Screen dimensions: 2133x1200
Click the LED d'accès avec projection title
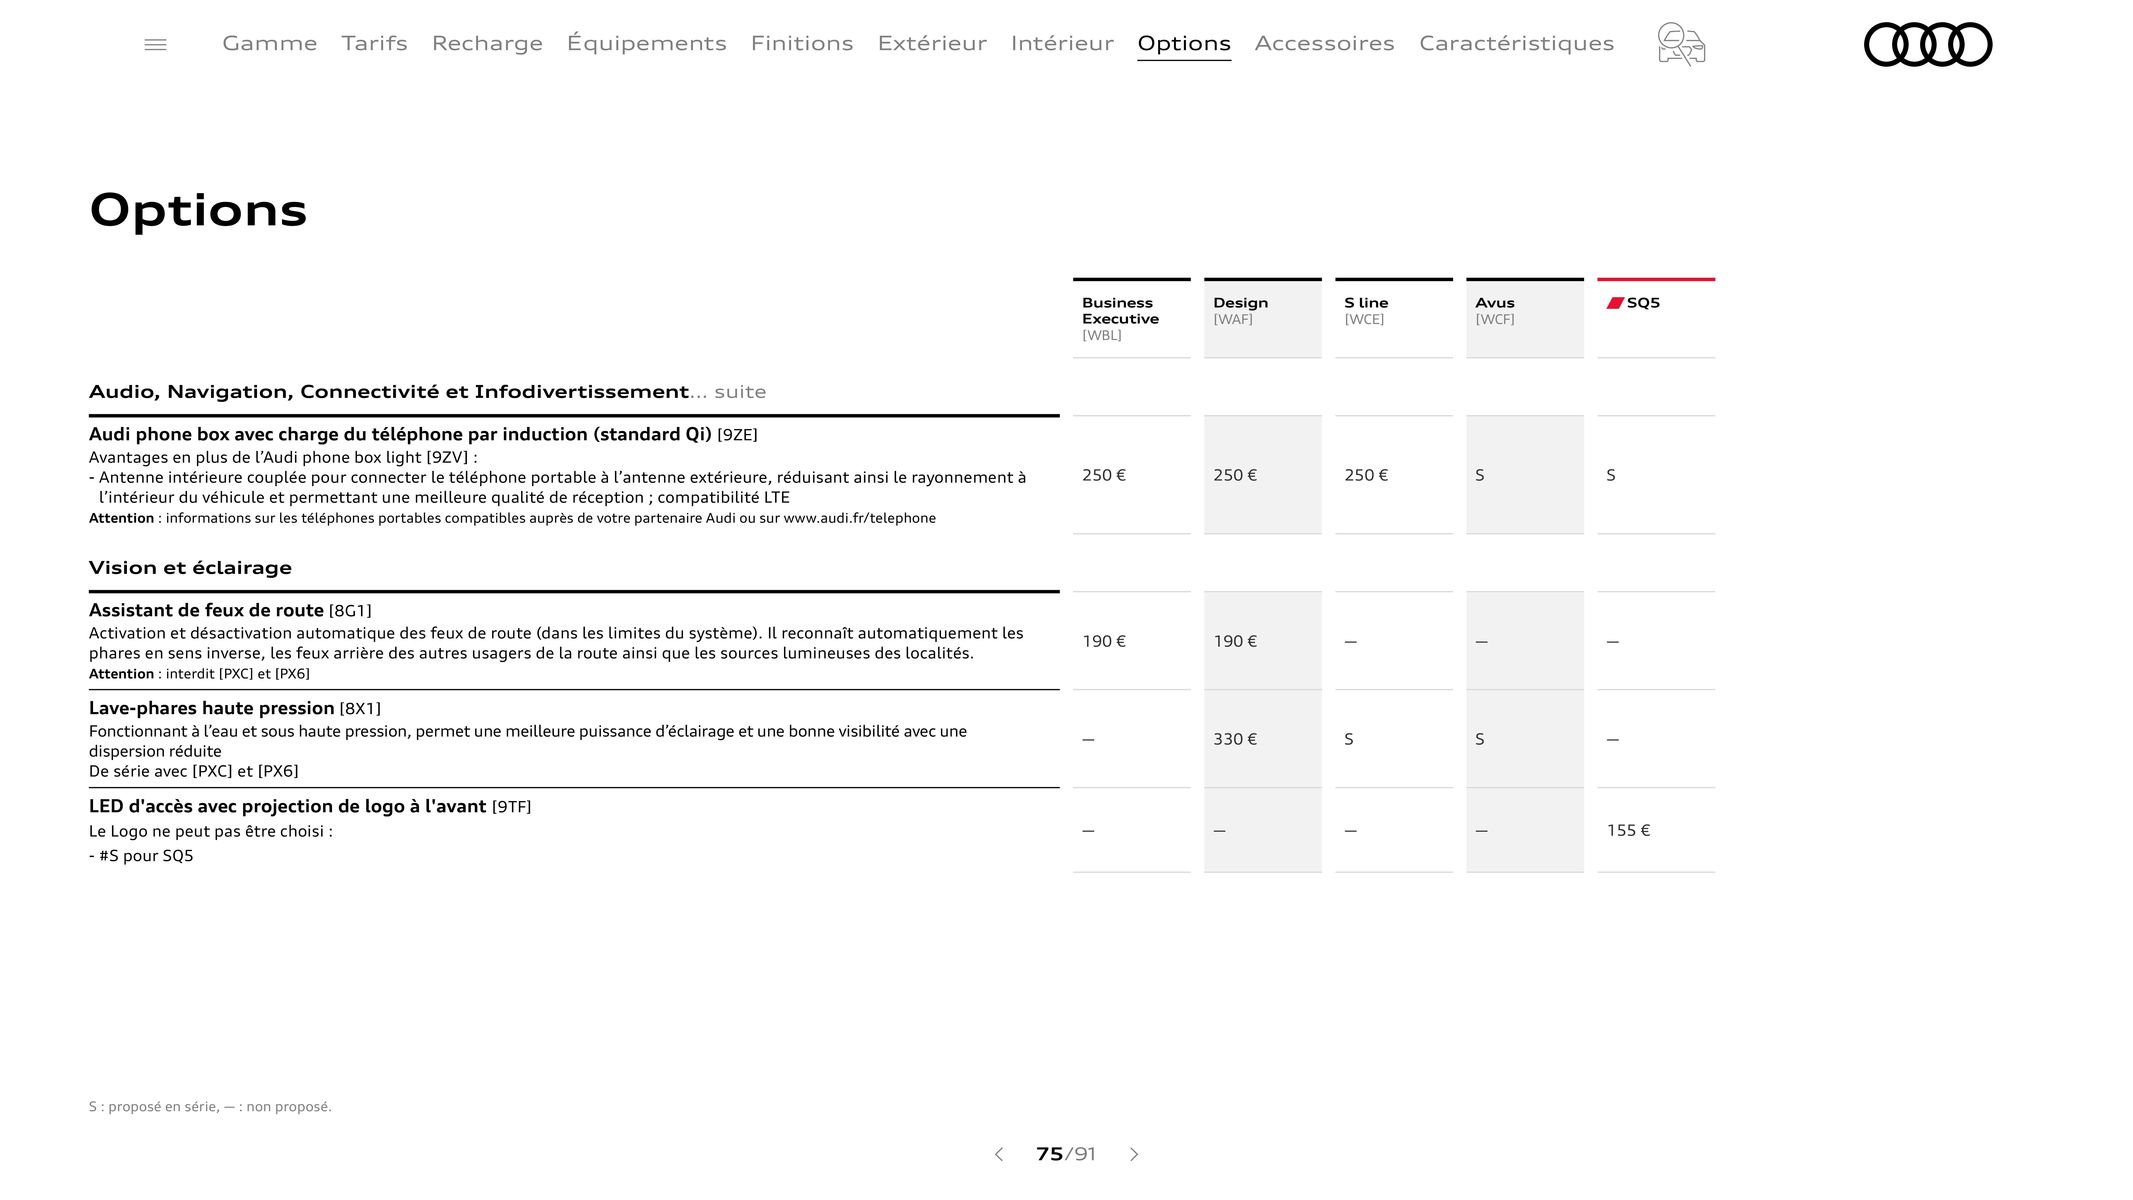(310, 806)
